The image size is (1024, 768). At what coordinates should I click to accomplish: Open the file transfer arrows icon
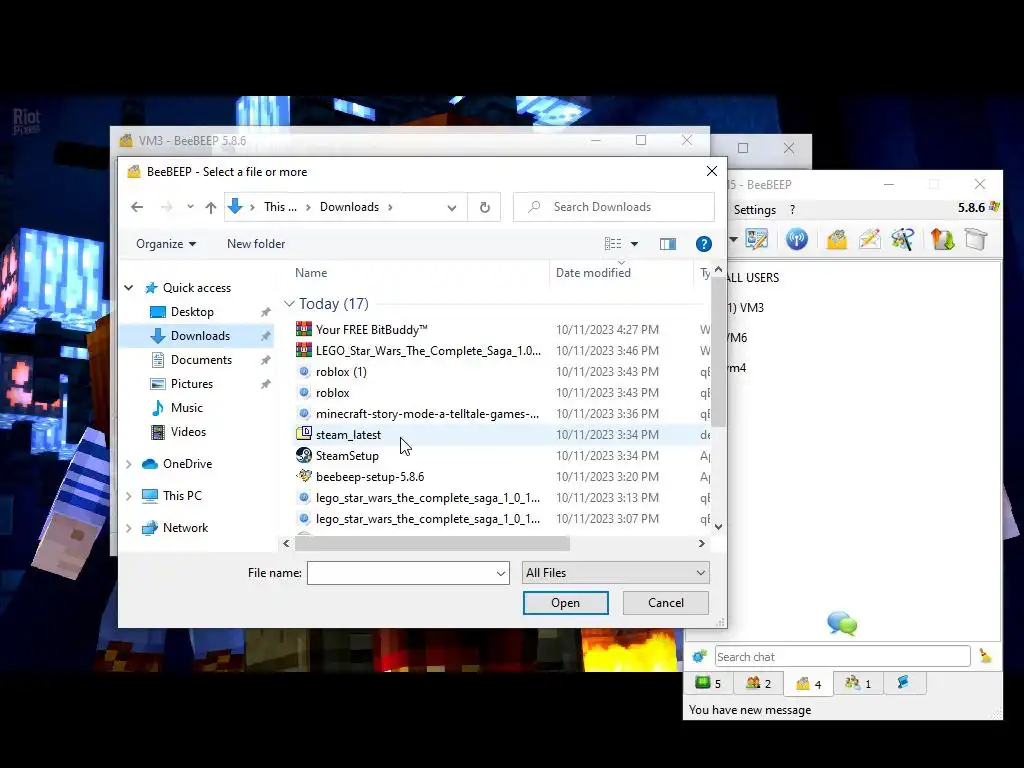tap(942, 239)
